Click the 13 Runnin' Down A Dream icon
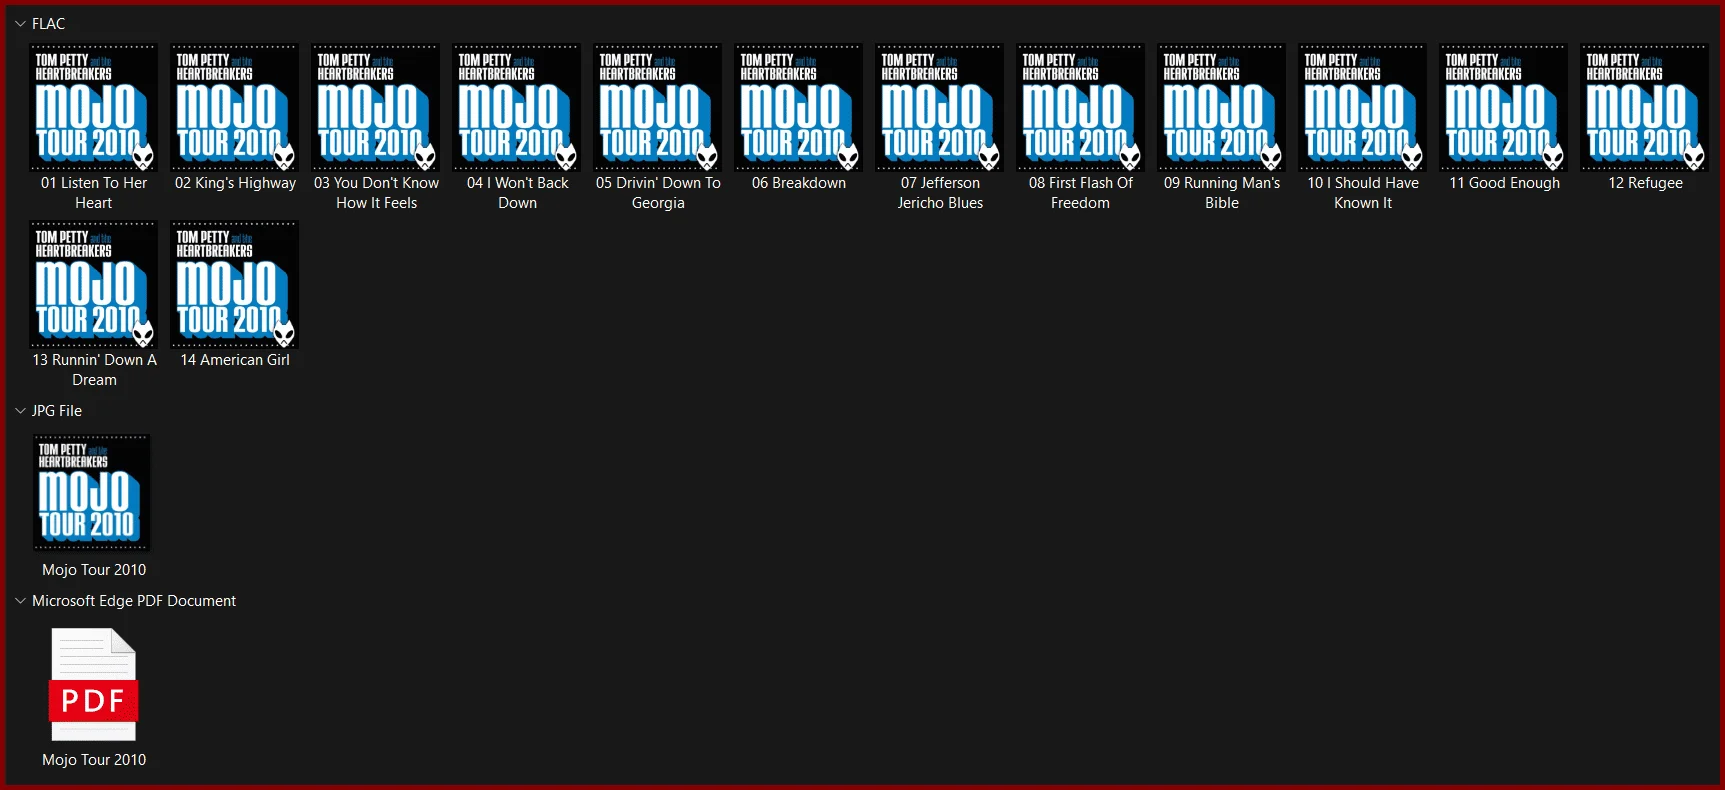 (x=94, y=284)
